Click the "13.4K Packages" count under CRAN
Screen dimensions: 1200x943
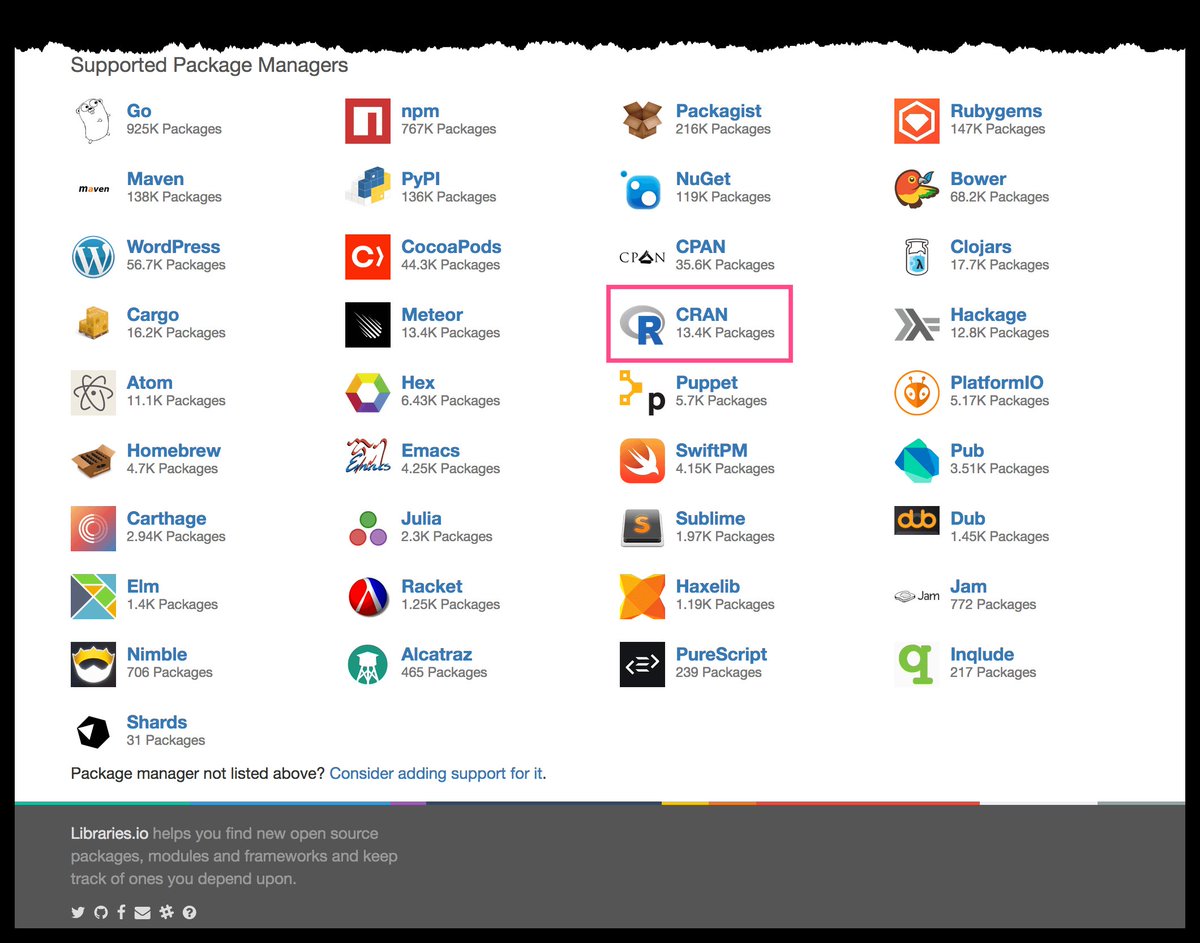click(725, 333)
